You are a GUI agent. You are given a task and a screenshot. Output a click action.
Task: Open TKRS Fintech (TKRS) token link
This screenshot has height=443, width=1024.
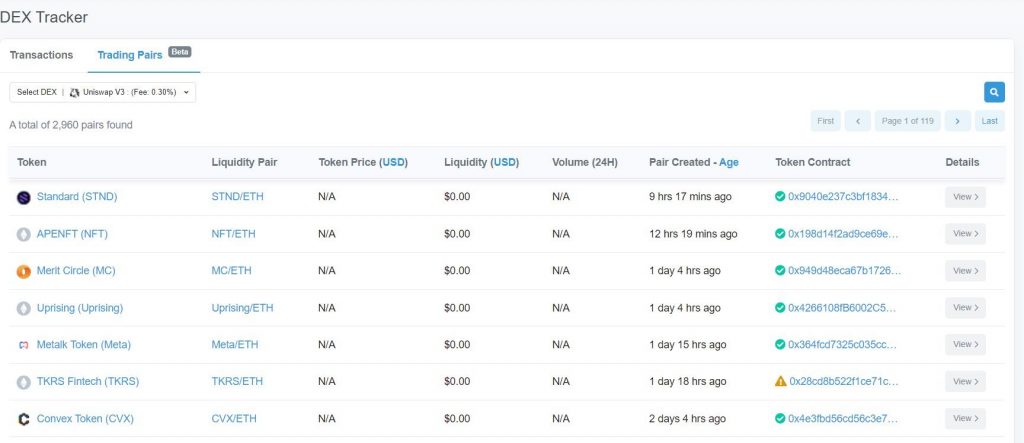pyautogui.click(x=88, y=381)
